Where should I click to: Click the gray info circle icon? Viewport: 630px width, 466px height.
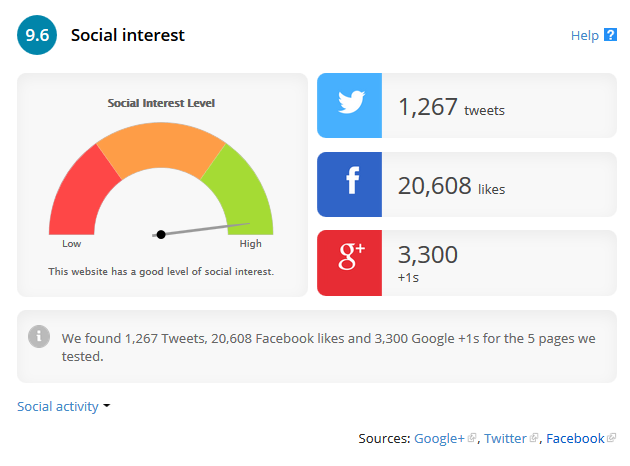[39, 336]
